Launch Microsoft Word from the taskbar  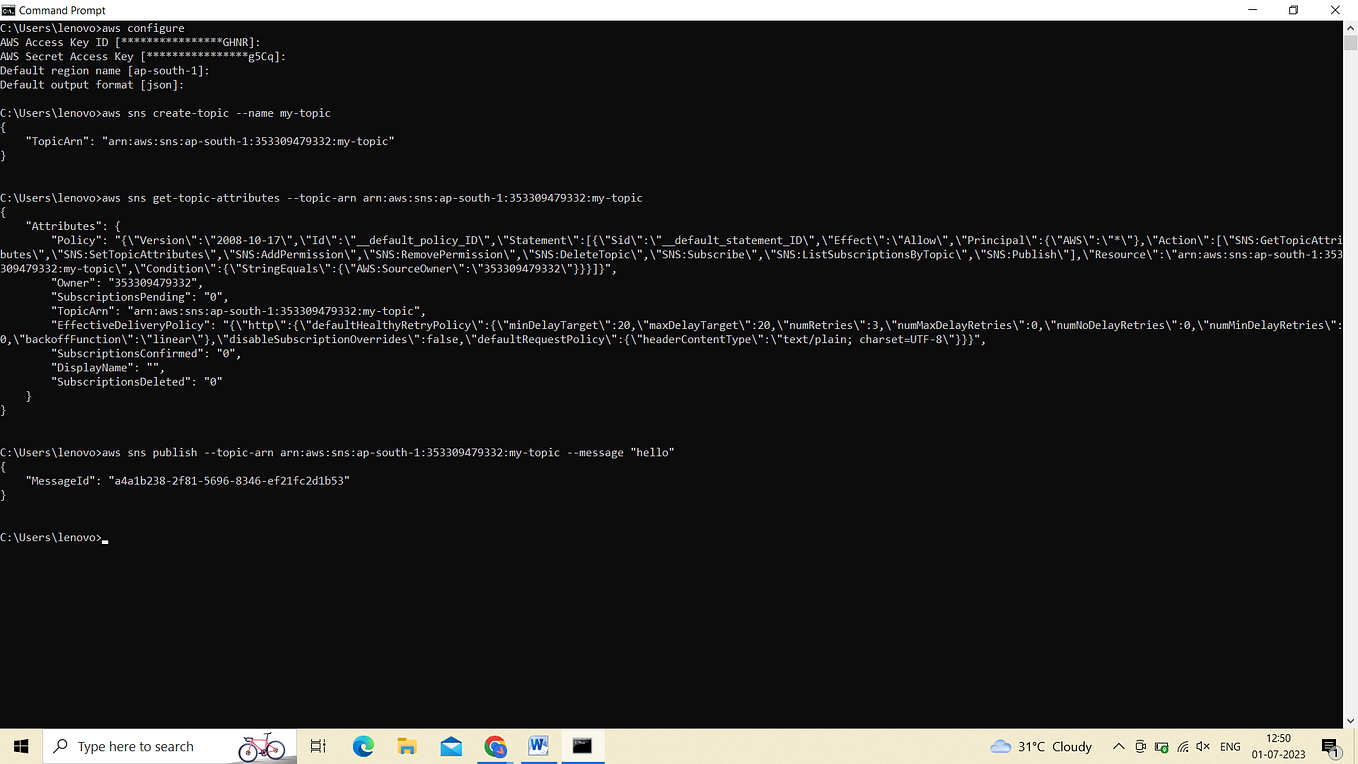tap(538, 746)
